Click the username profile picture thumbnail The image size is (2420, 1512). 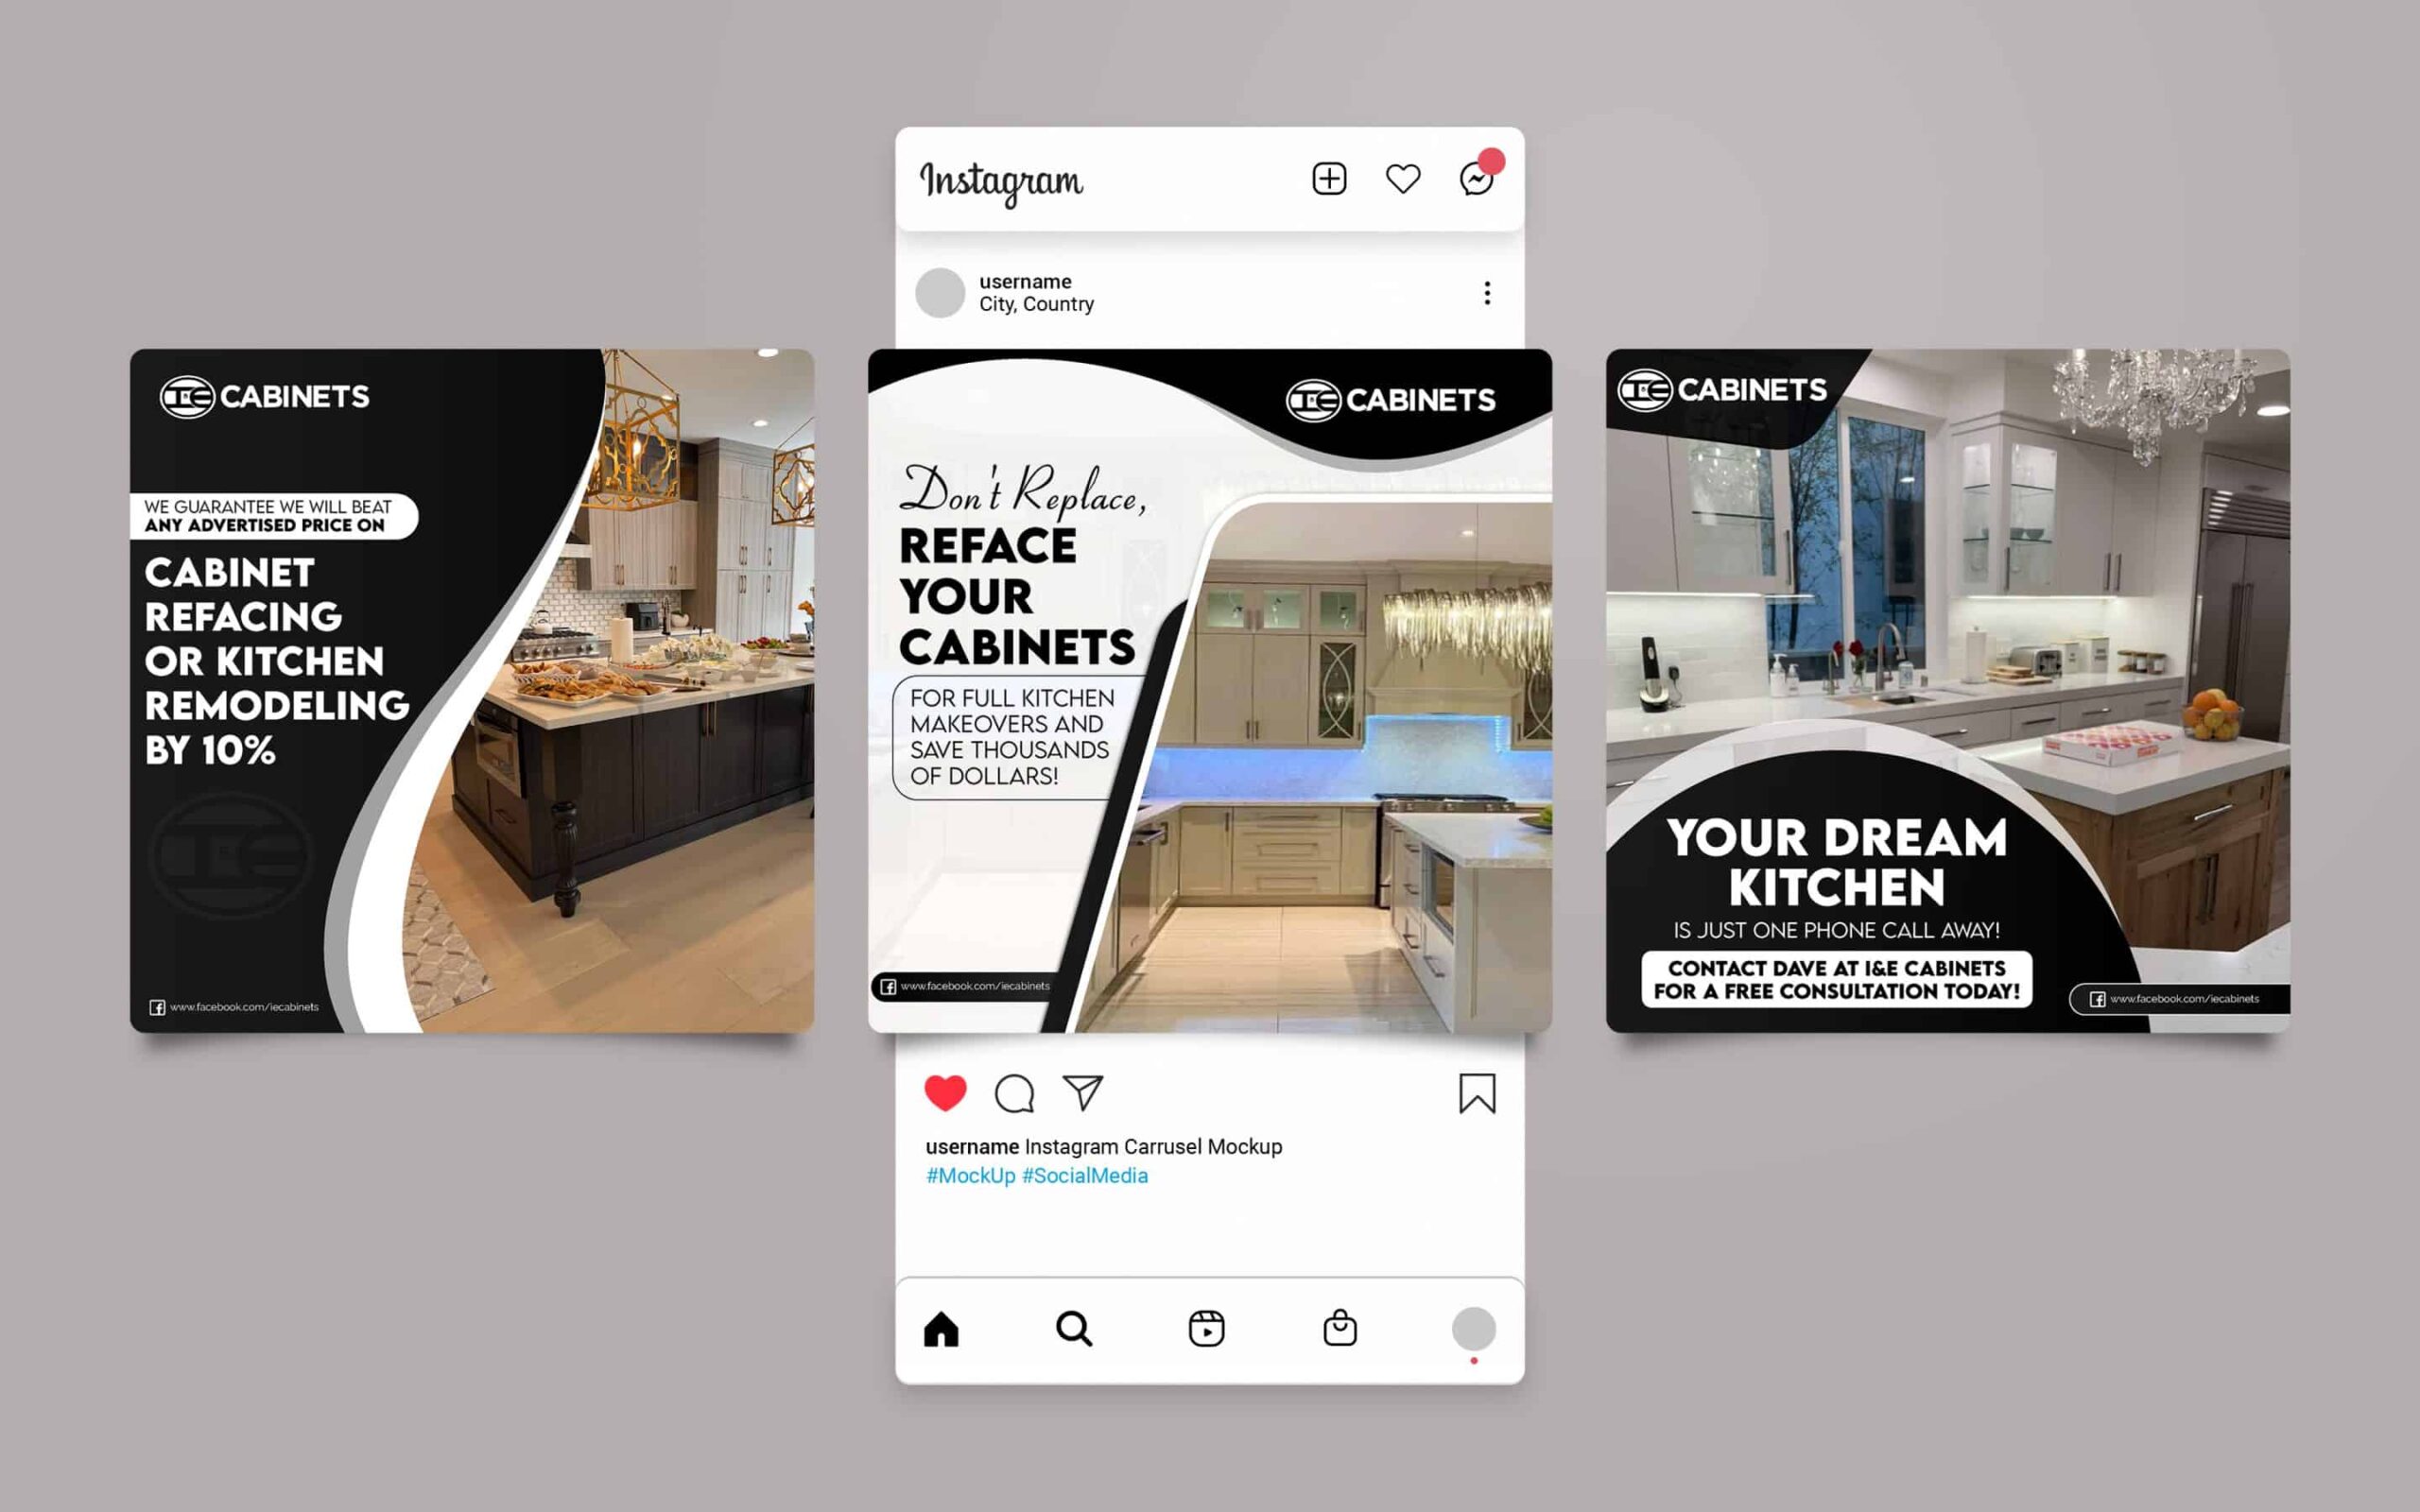(941, 291)
